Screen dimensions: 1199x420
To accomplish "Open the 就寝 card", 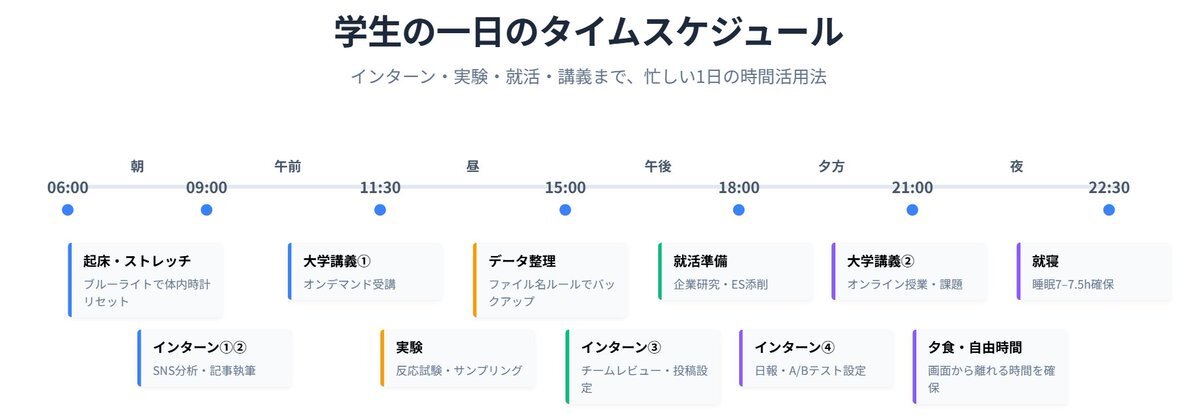I will click(1094, 272).
